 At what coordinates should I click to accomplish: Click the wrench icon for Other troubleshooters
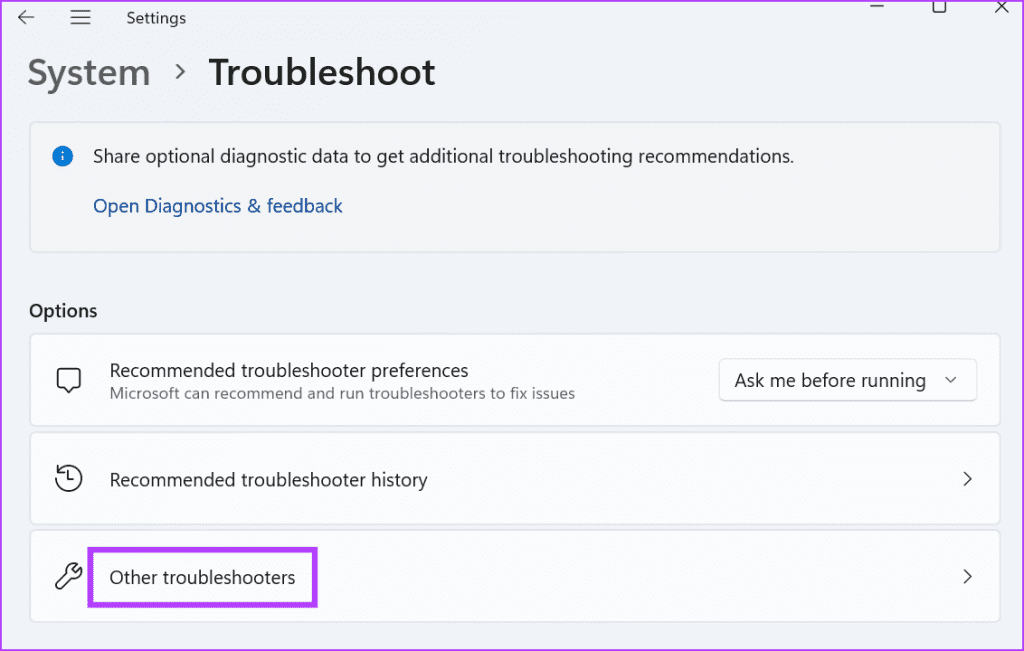point(68,577)
